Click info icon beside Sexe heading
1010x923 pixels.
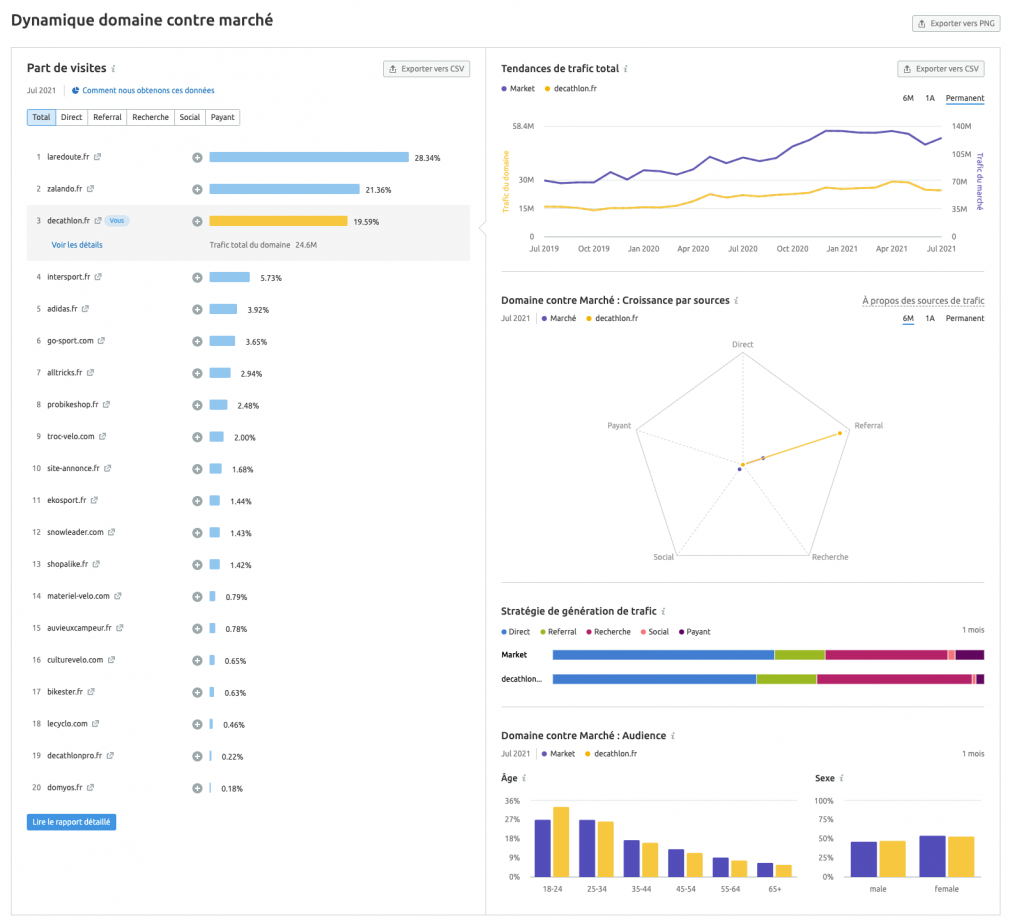[842, 778]
